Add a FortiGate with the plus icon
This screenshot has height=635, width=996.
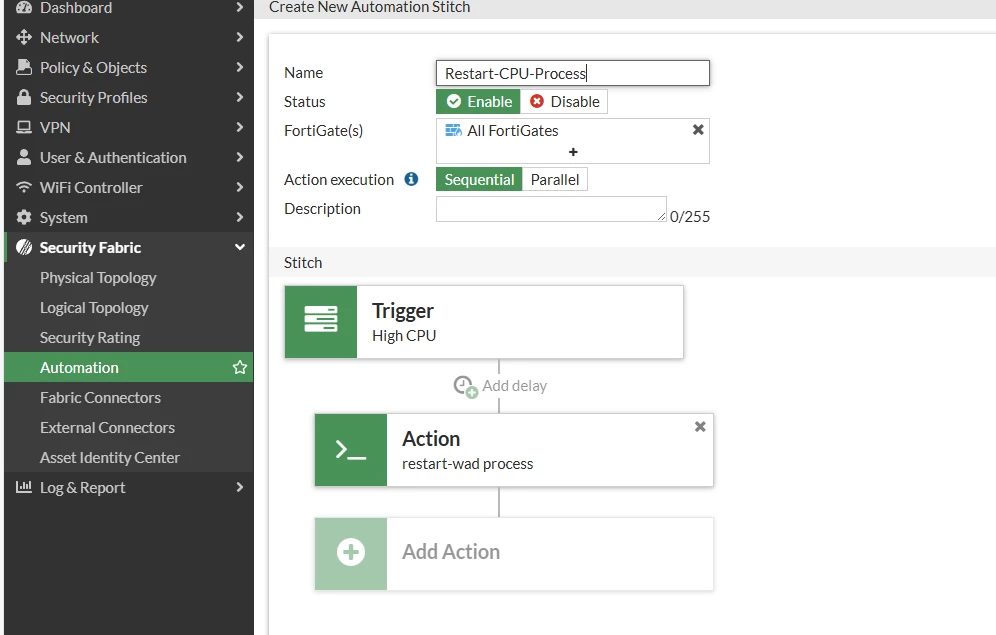coord(573,152)
